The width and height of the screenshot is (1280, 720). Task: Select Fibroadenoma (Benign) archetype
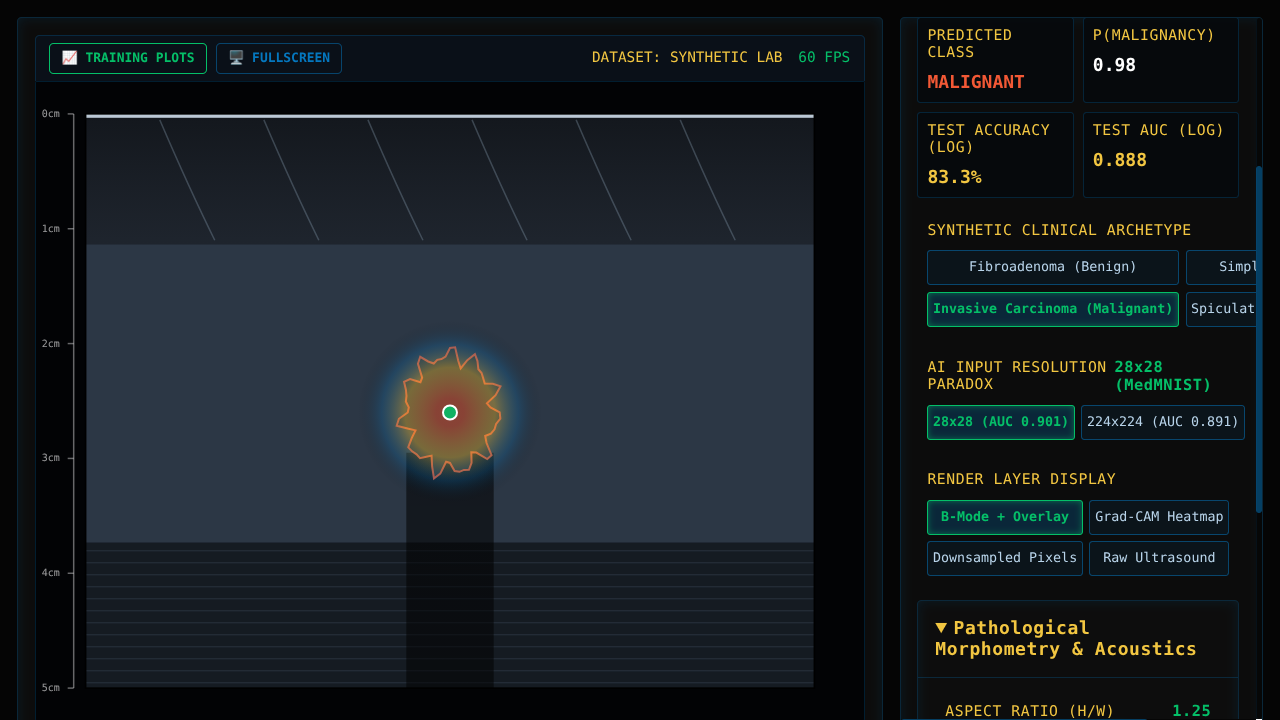(x=1053, y=267)
